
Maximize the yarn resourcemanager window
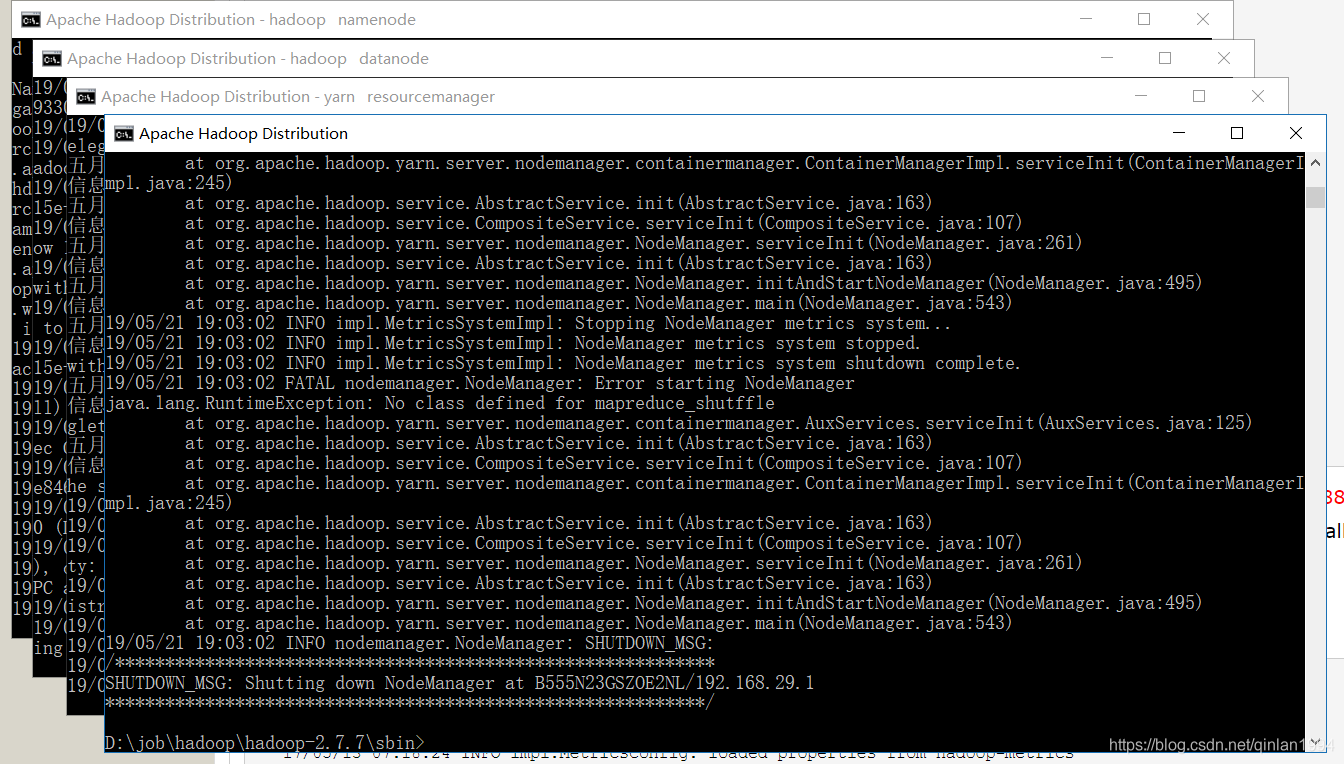1199,97
